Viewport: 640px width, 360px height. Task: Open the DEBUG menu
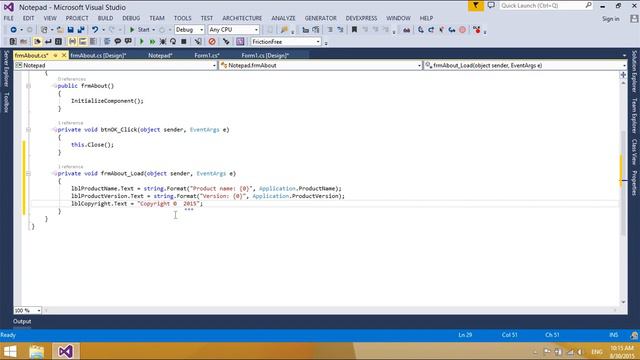point(131,18)
